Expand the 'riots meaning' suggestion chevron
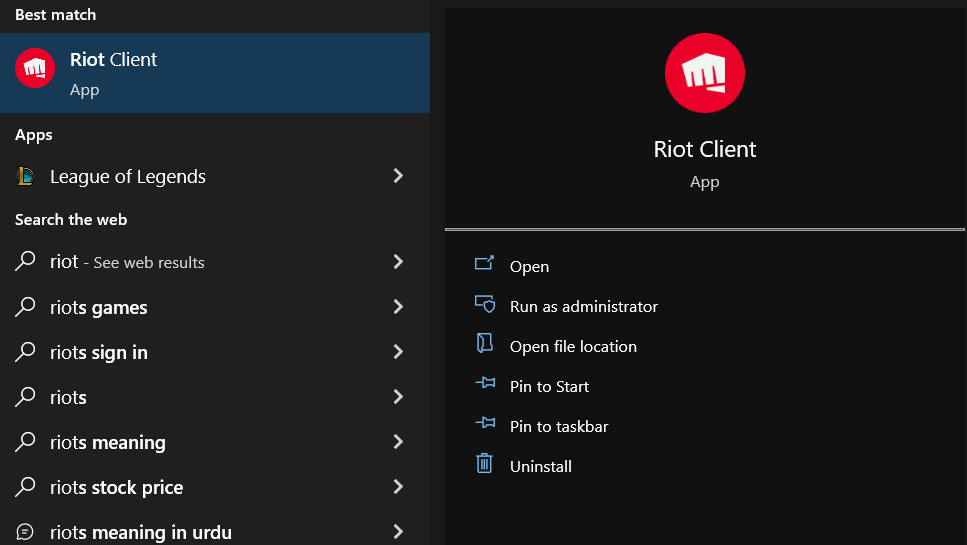Image resolution: width=967 pixels, height=545 pixels. click(x=398, y=441)
